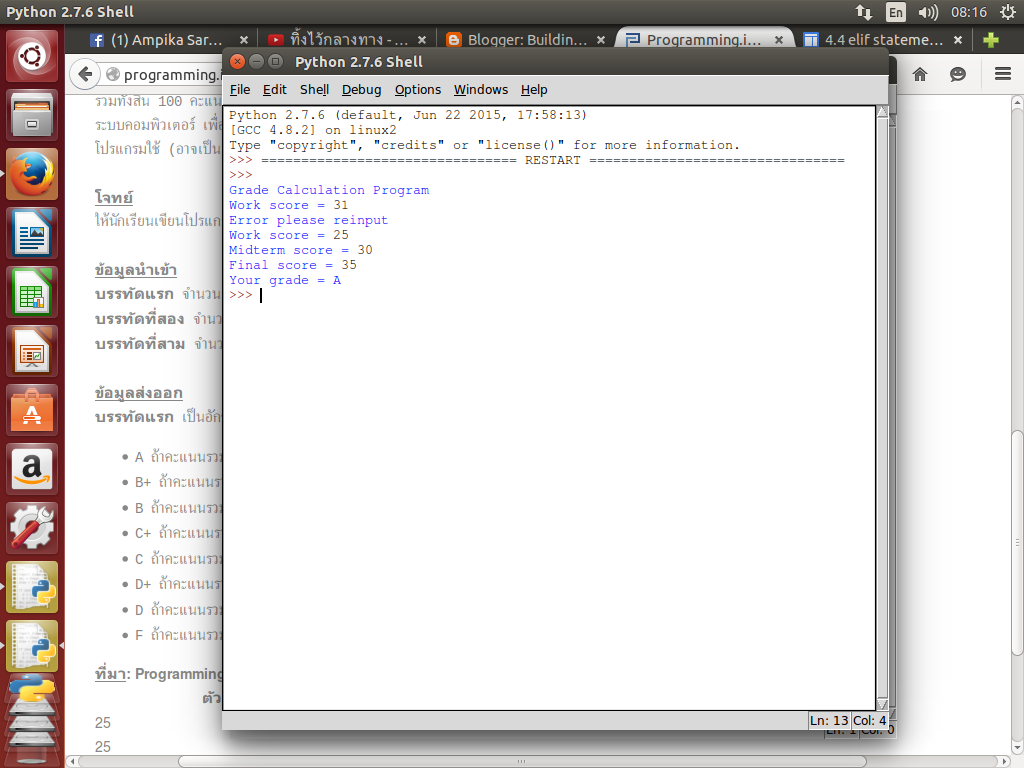Open the Amazon launcher icon

32,469
